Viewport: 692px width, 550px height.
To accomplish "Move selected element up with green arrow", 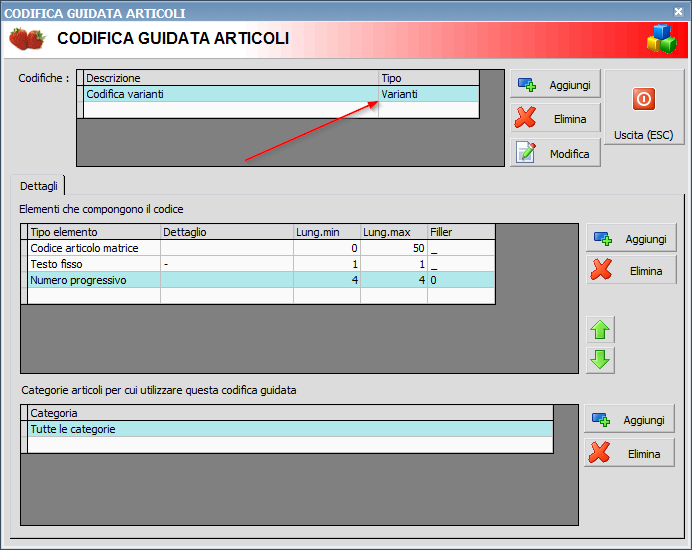I will click(600, 330).
